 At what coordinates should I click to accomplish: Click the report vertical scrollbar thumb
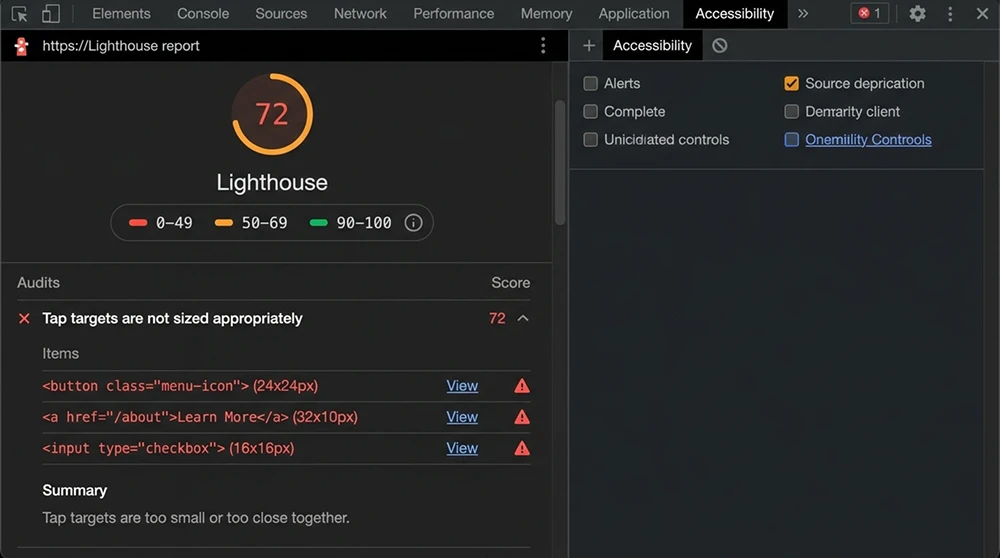coord(560,163)
